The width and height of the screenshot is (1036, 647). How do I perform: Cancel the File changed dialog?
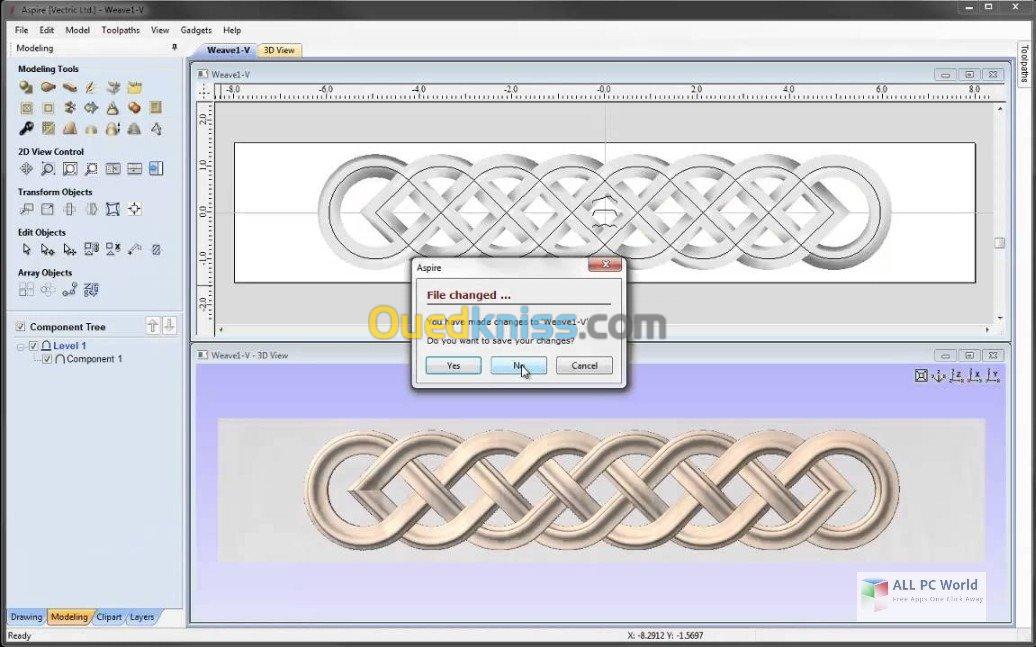tap(584, 365)
